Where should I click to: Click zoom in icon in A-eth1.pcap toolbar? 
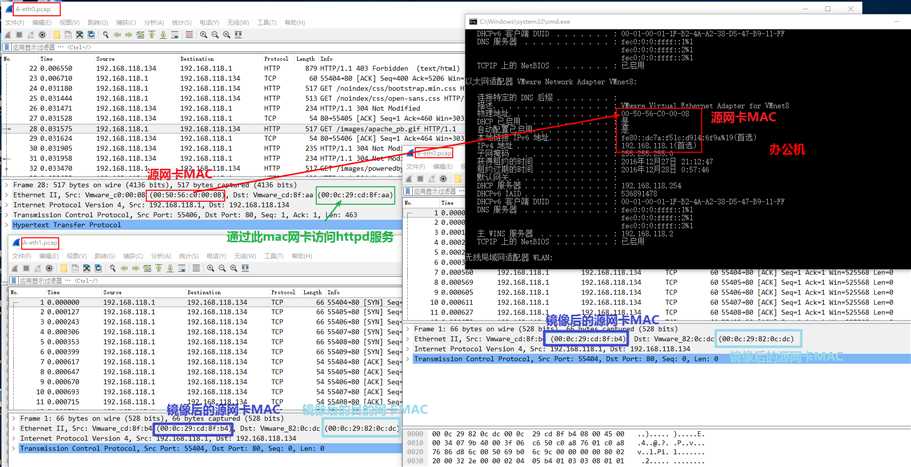pyautogui.click(x=210, y=268)
